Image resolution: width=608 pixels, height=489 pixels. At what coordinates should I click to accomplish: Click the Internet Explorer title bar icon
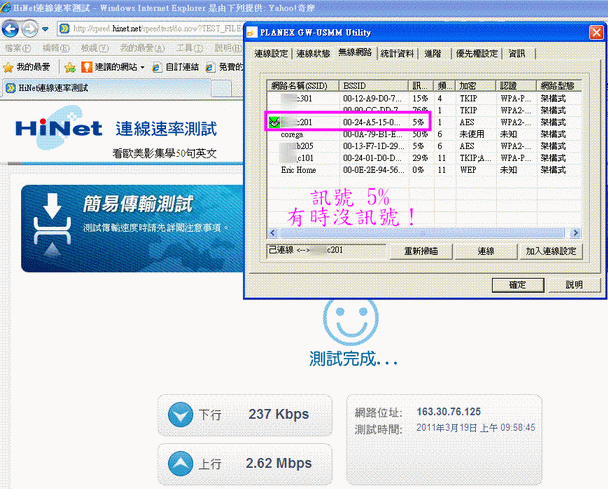click(x=6, y=7)
